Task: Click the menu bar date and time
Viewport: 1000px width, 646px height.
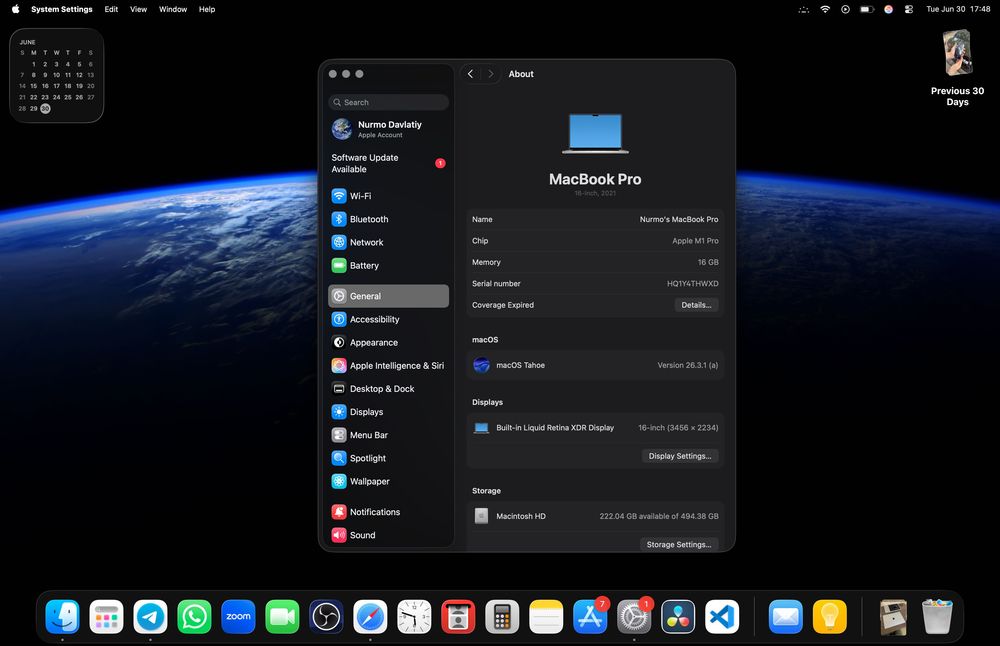Action: point(958,9)
